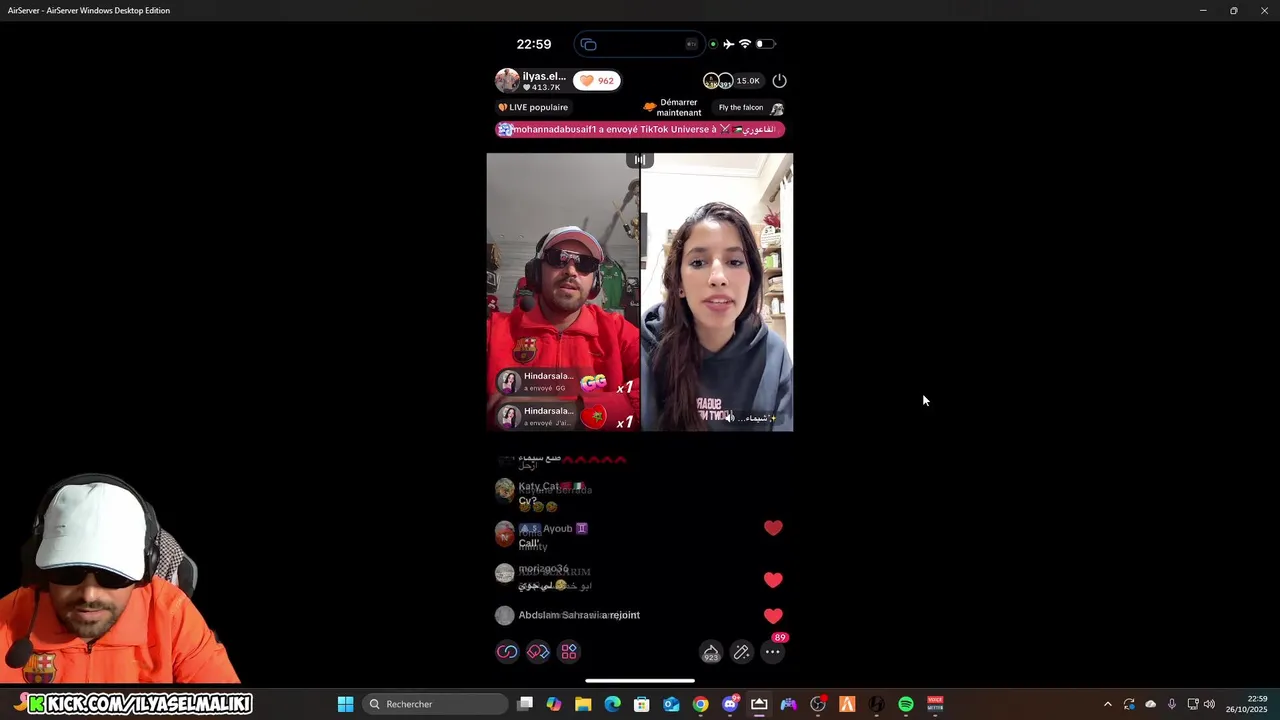1280x720 pixels.
Task: Open the 15.0K viewer count list
Action: click(748, 81)
